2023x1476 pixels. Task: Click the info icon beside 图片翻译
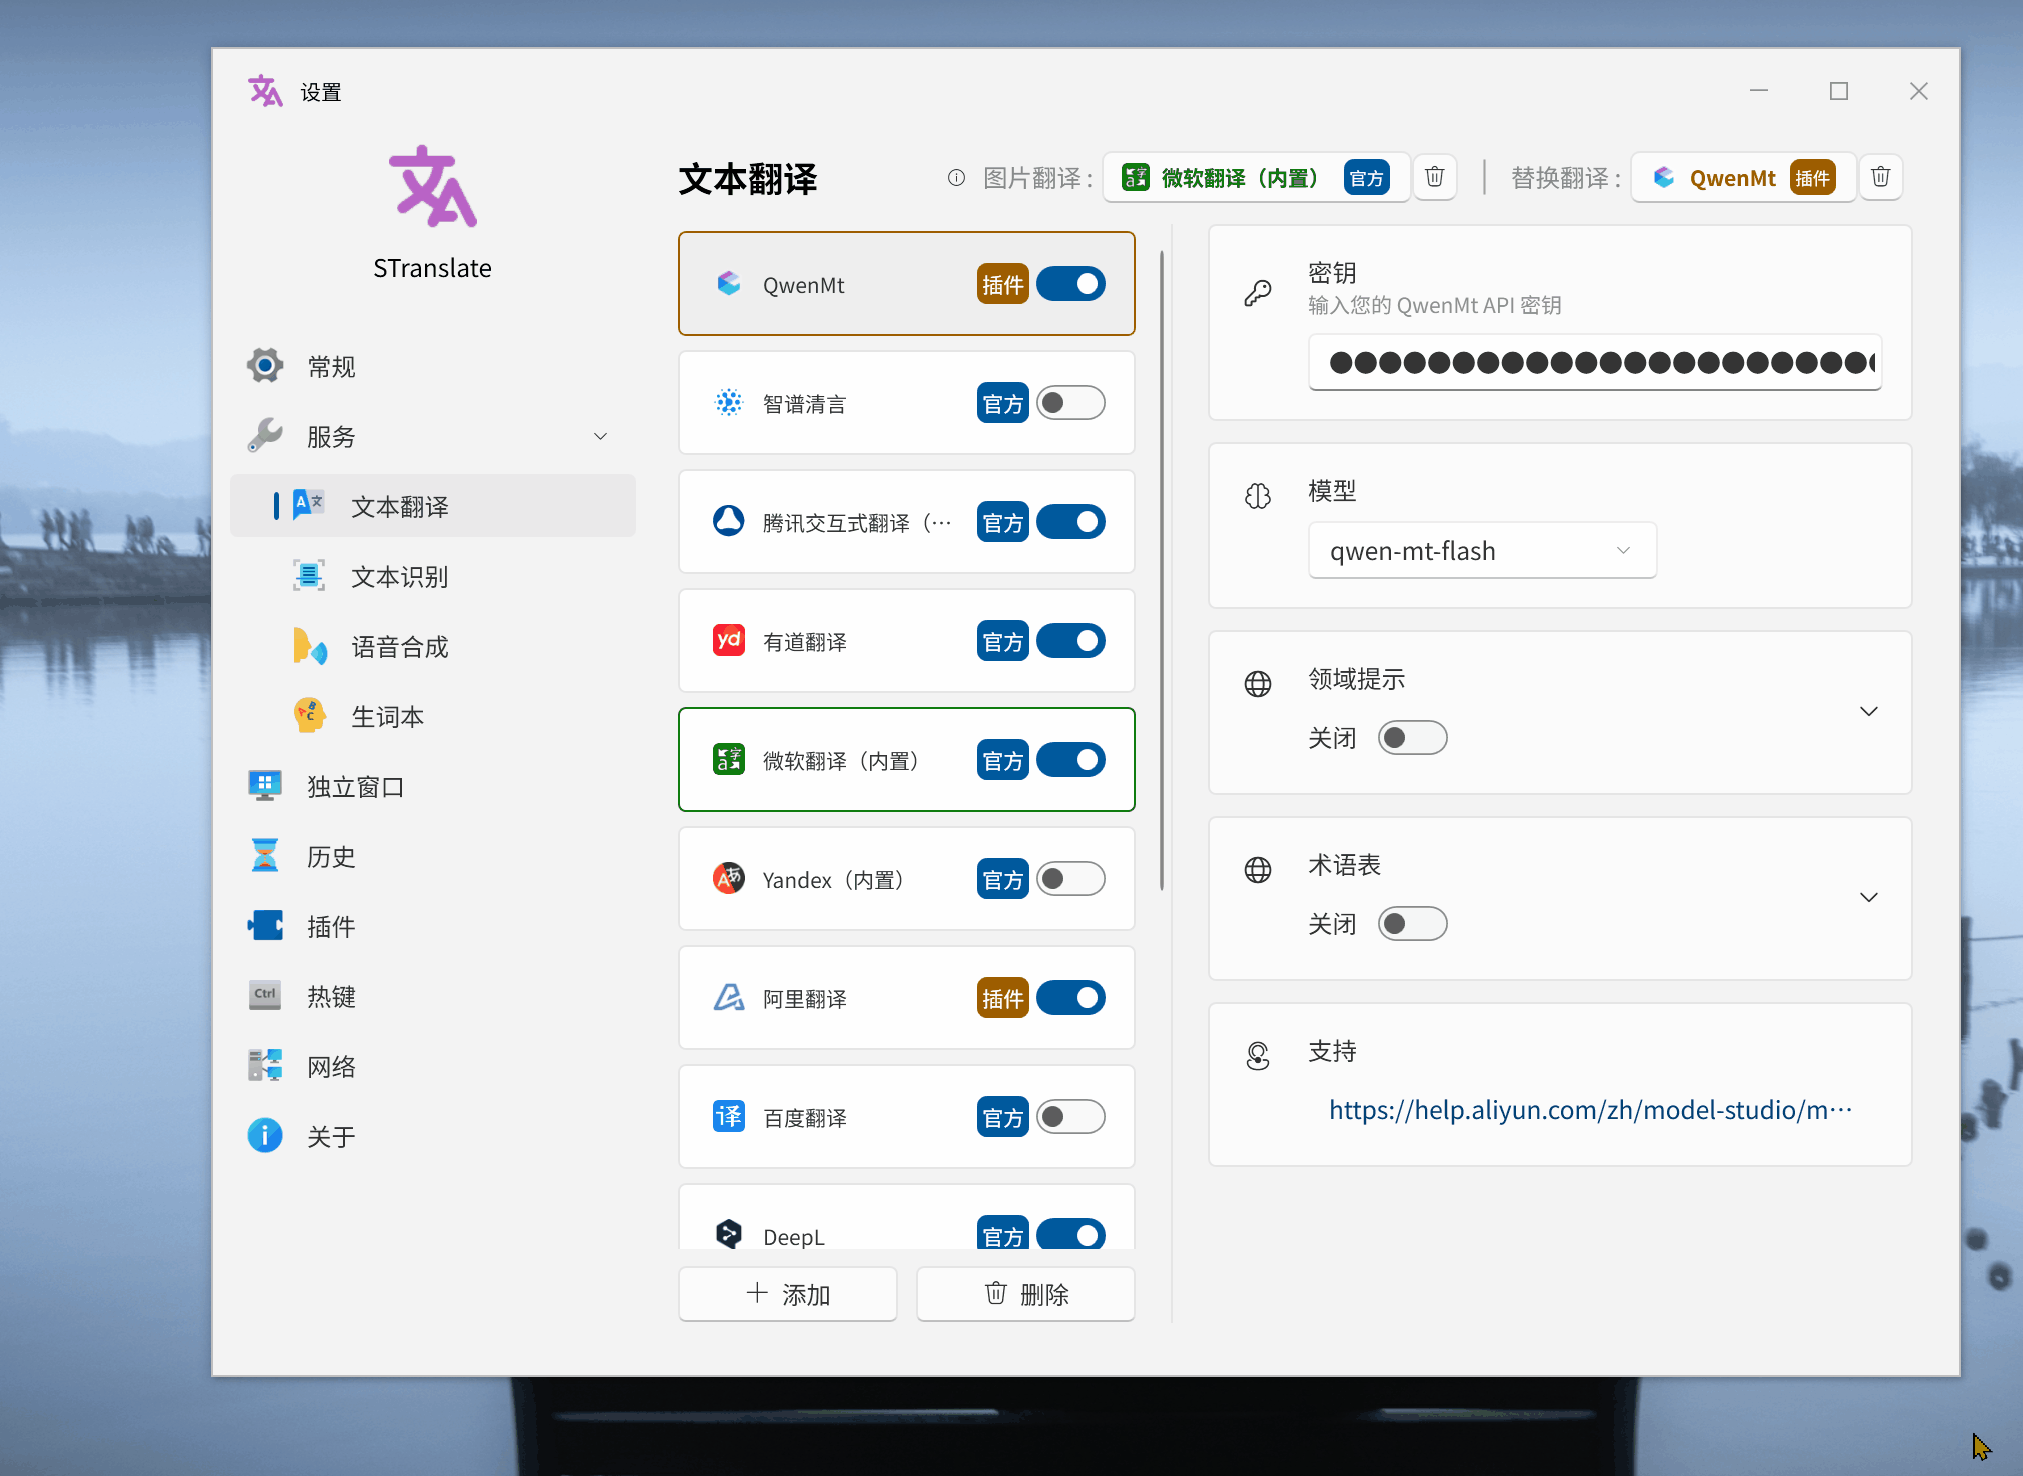click(956, 178)
